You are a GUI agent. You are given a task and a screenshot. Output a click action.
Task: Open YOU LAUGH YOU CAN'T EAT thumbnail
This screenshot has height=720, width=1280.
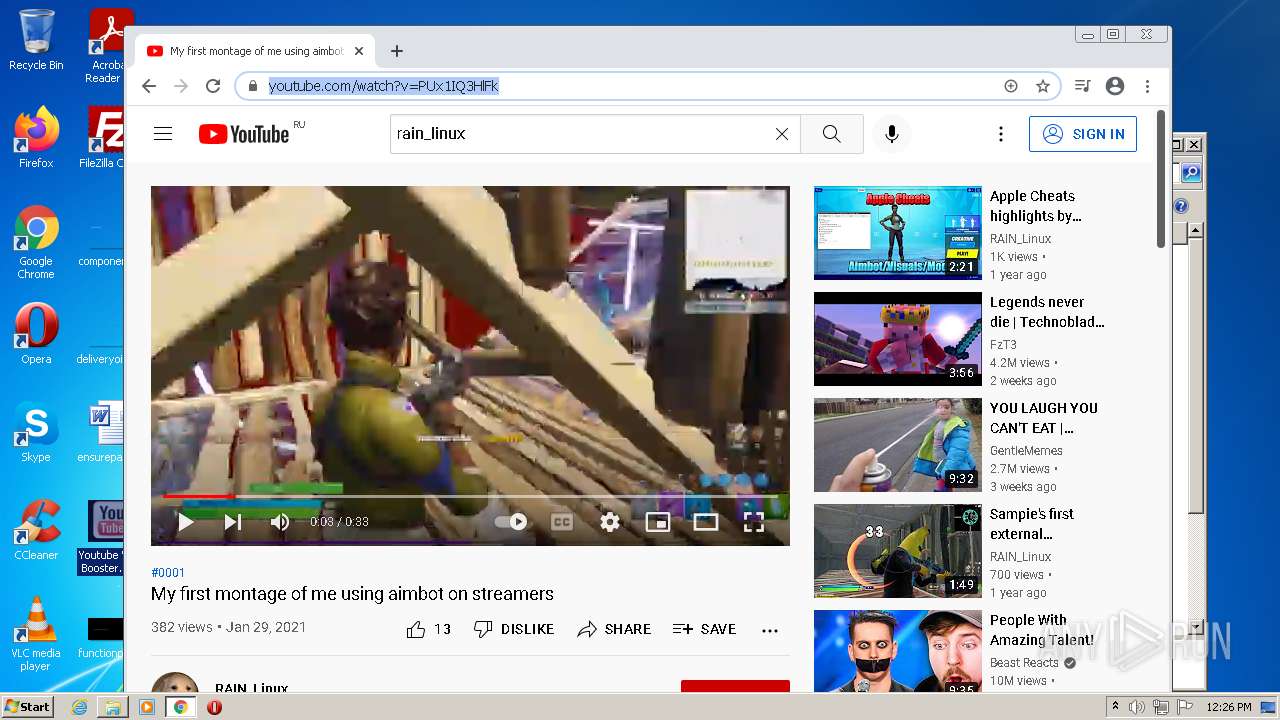click(898, 445)
